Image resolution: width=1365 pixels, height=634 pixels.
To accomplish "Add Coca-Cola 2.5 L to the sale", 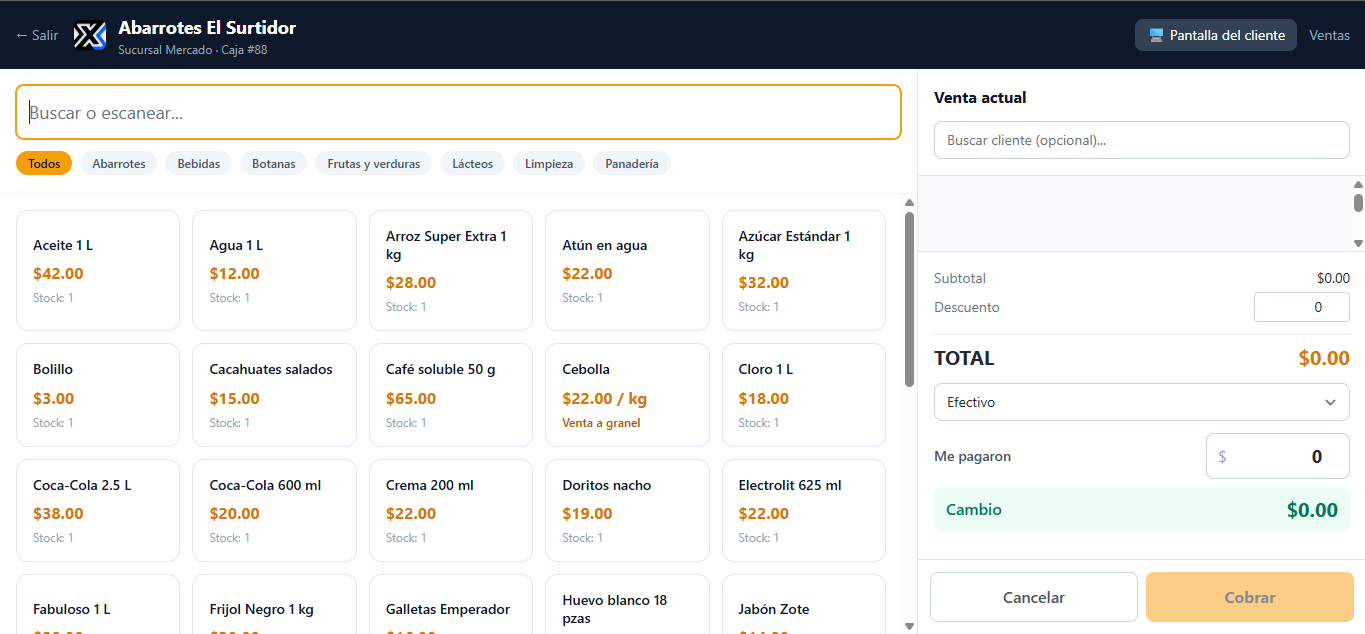I will tap(98, 510).
